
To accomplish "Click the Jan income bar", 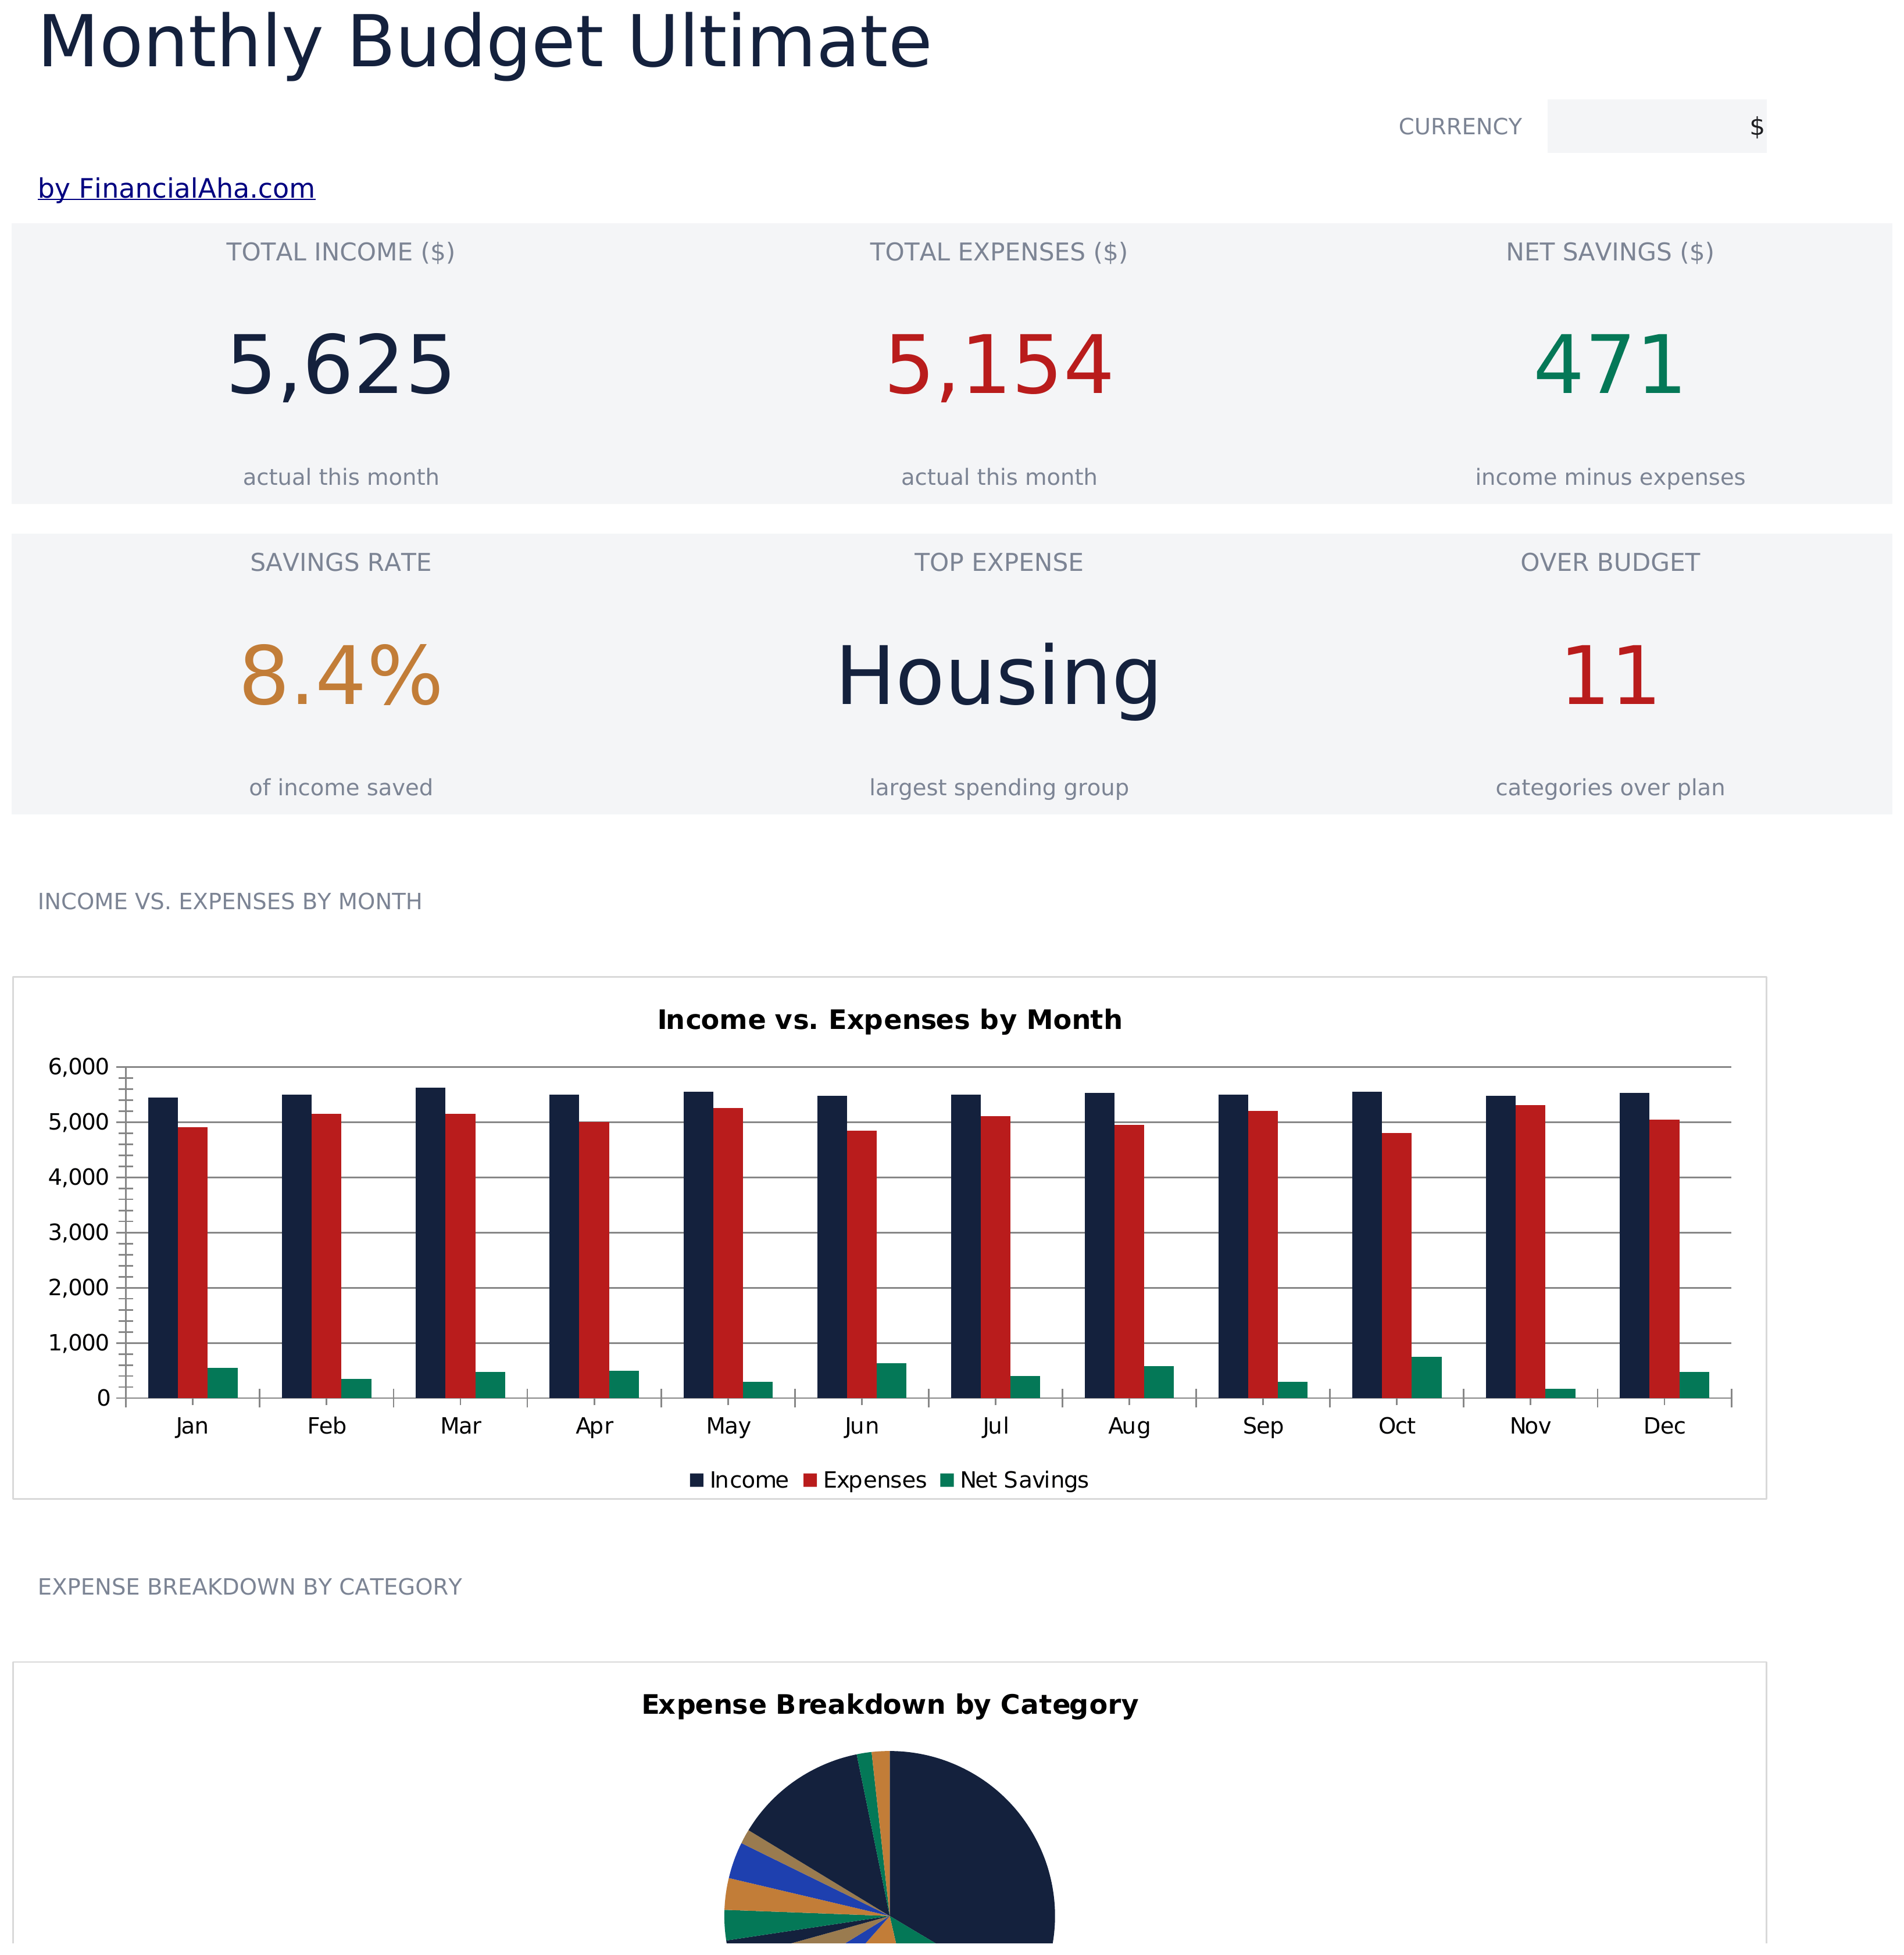I will (x=162, y=1248).
